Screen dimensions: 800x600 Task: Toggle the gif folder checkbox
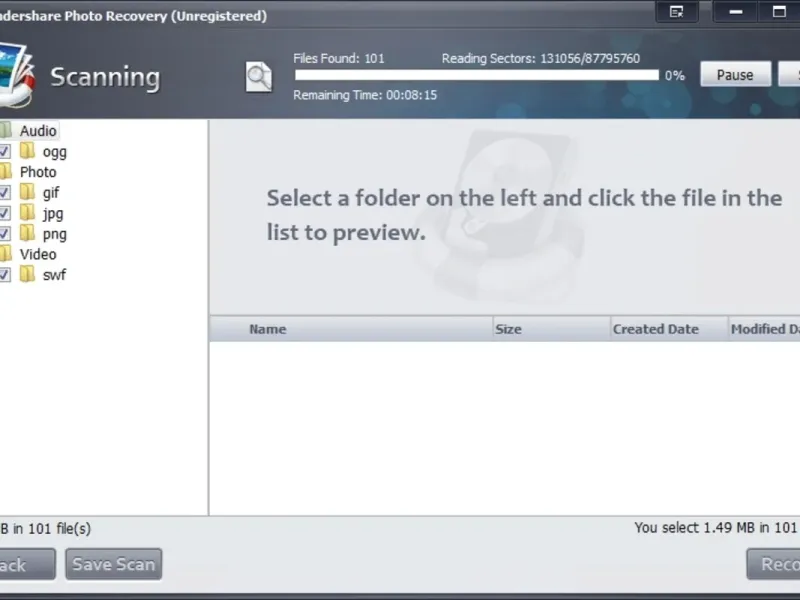4,192
